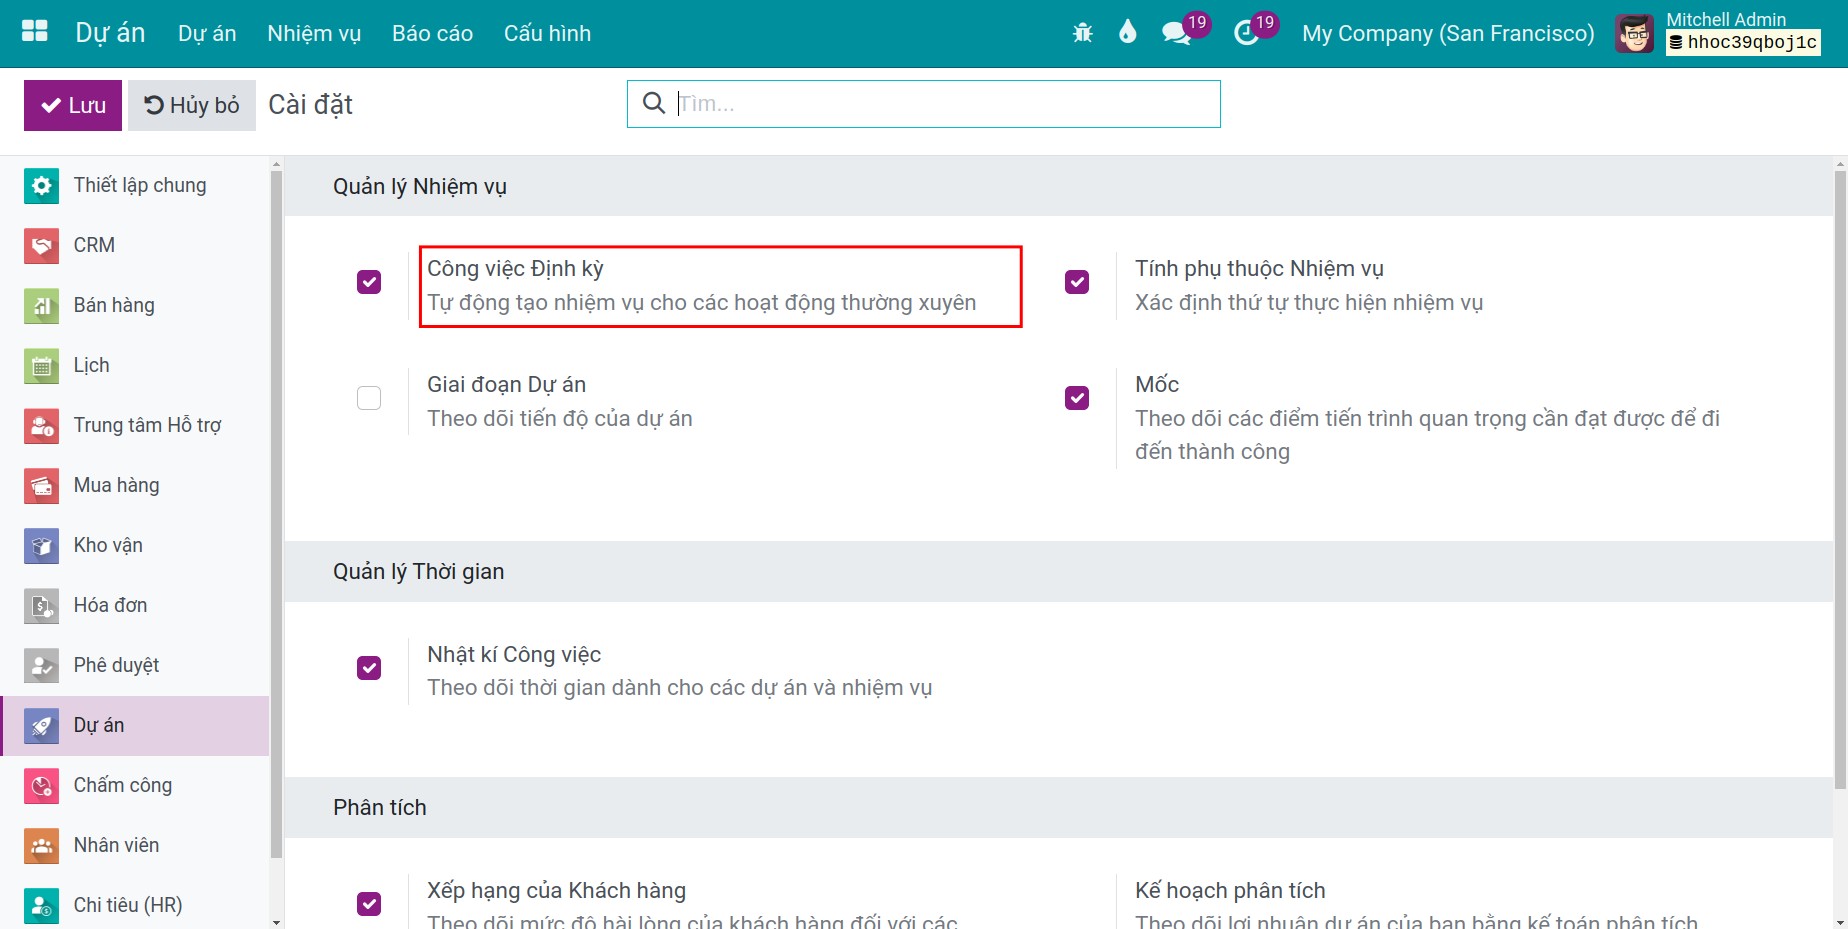This screenshot has height=929, width=1848.
Task: Uncheck Công việc Định kỳ checkbox
Action: [369, 282]
